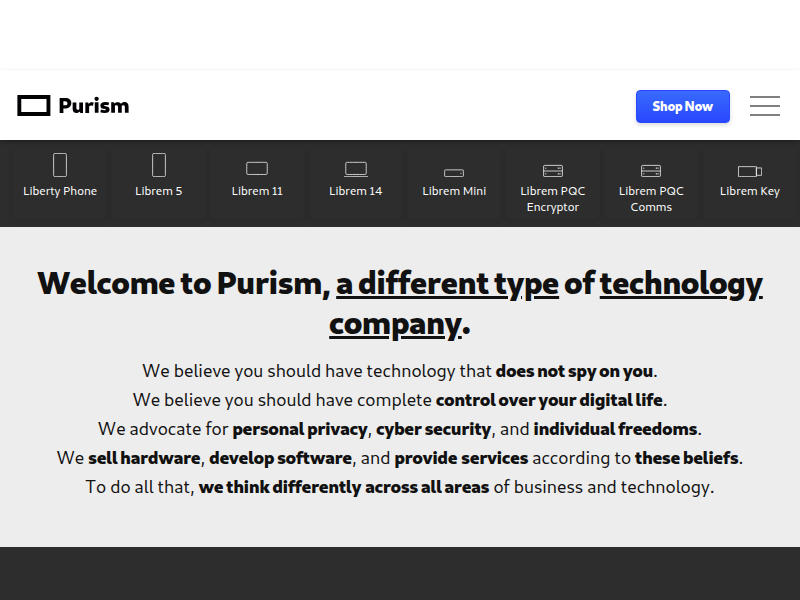This screenshot has height=600, width=800.
Task: Open the Librem 14 label
Action: tap(356, 191)
